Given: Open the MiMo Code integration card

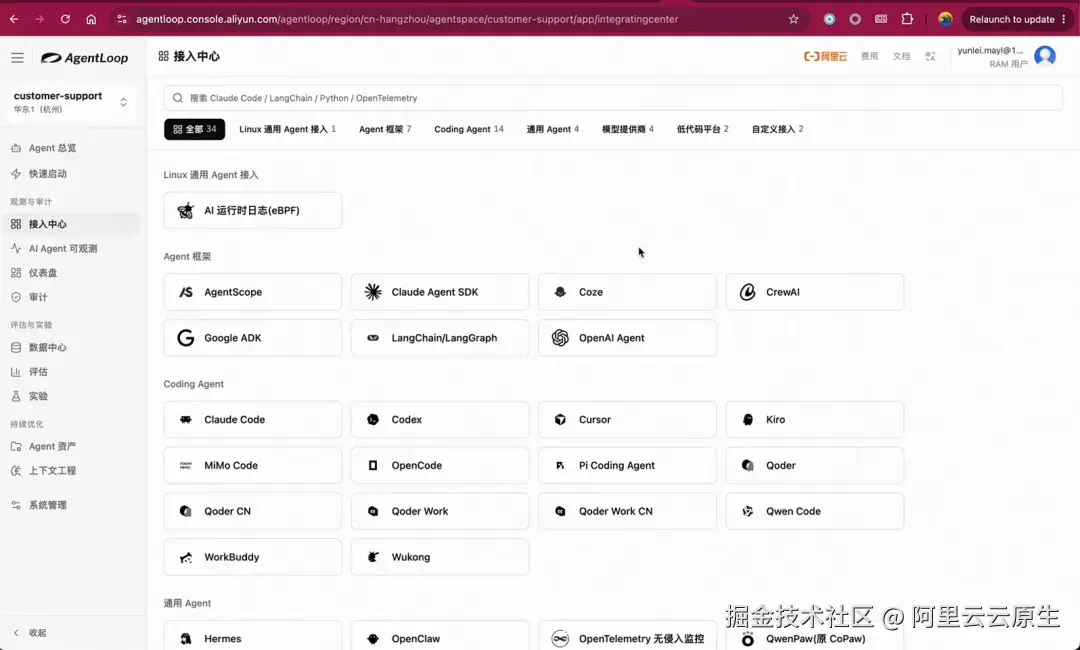Looking at the screenshot, I should click(253, 465).
